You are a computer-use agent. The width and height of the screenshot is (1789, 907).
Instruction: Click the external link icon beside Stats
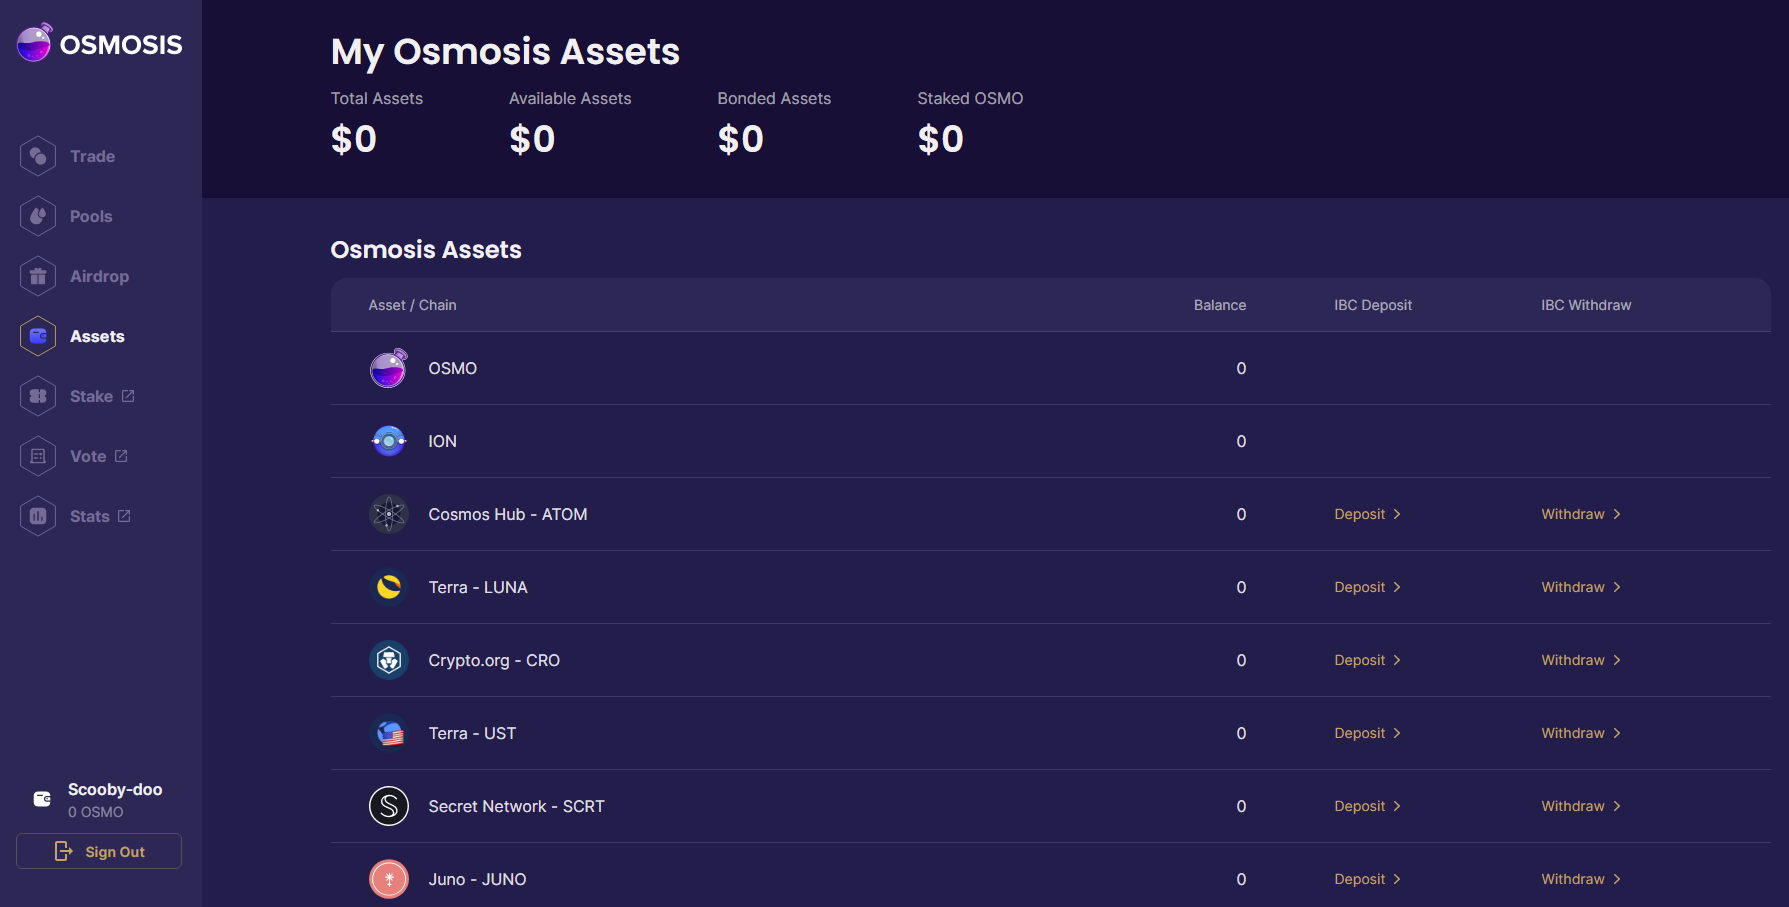[x=124, y=516]
